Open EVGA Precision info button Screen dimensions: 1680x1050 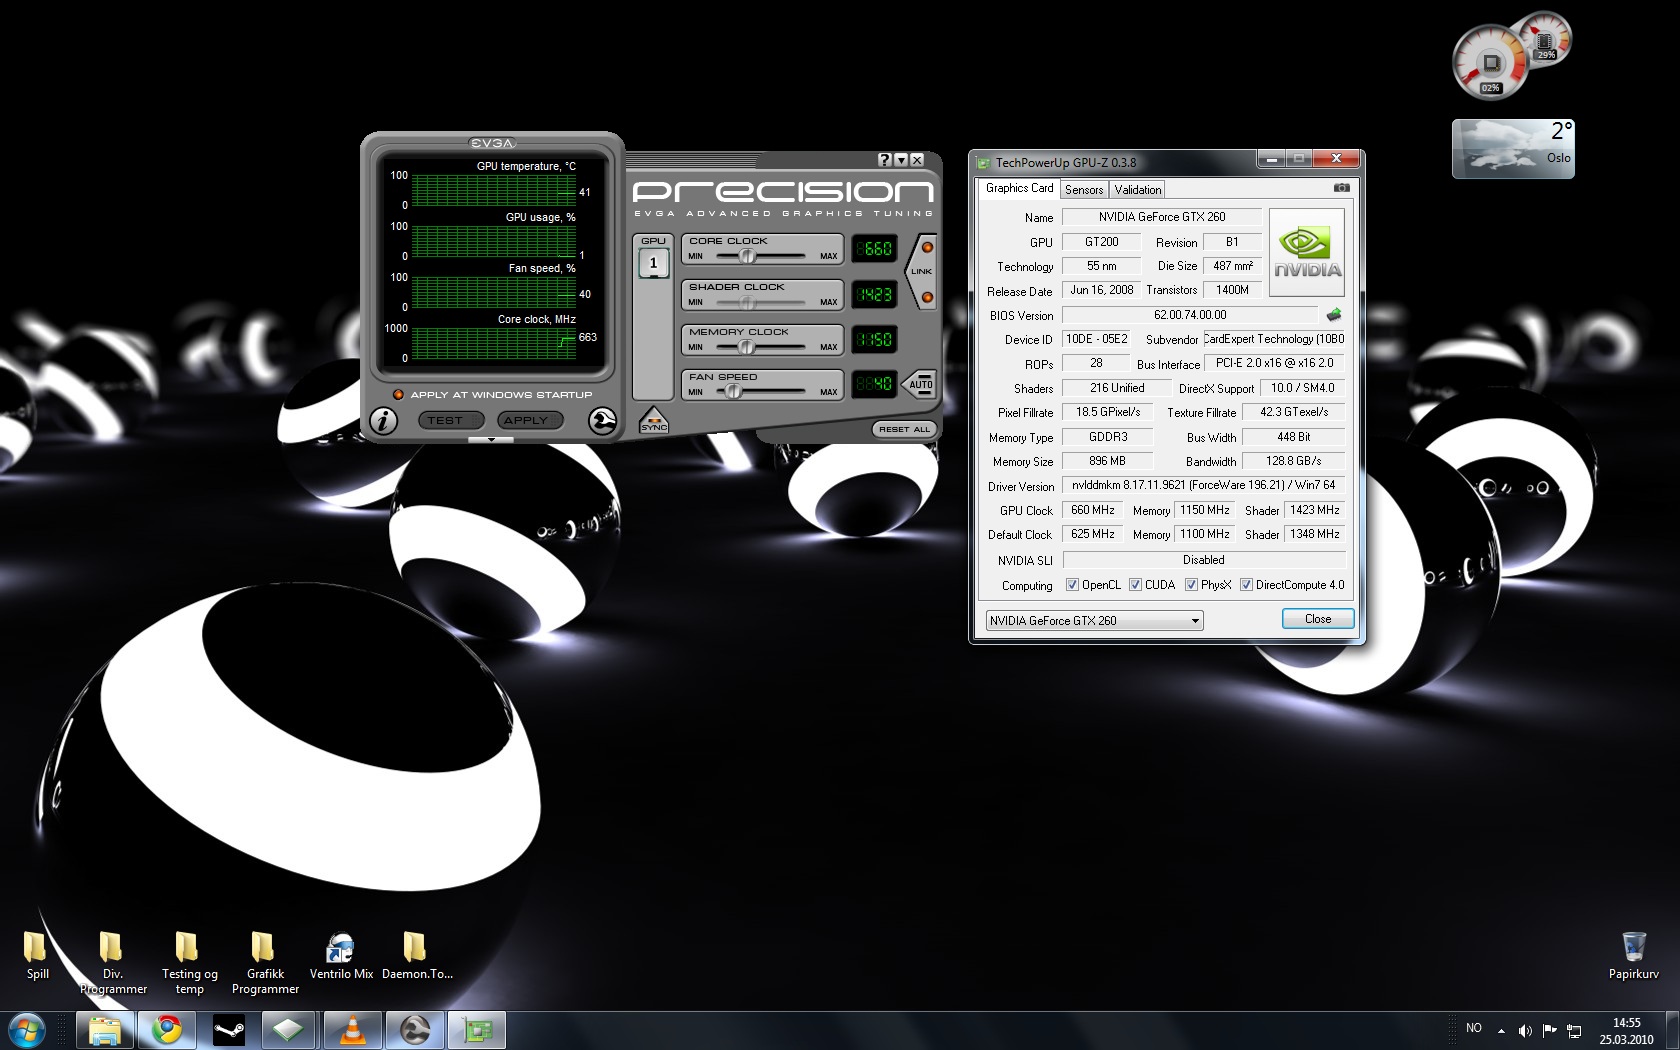click(x=383, y=421)
